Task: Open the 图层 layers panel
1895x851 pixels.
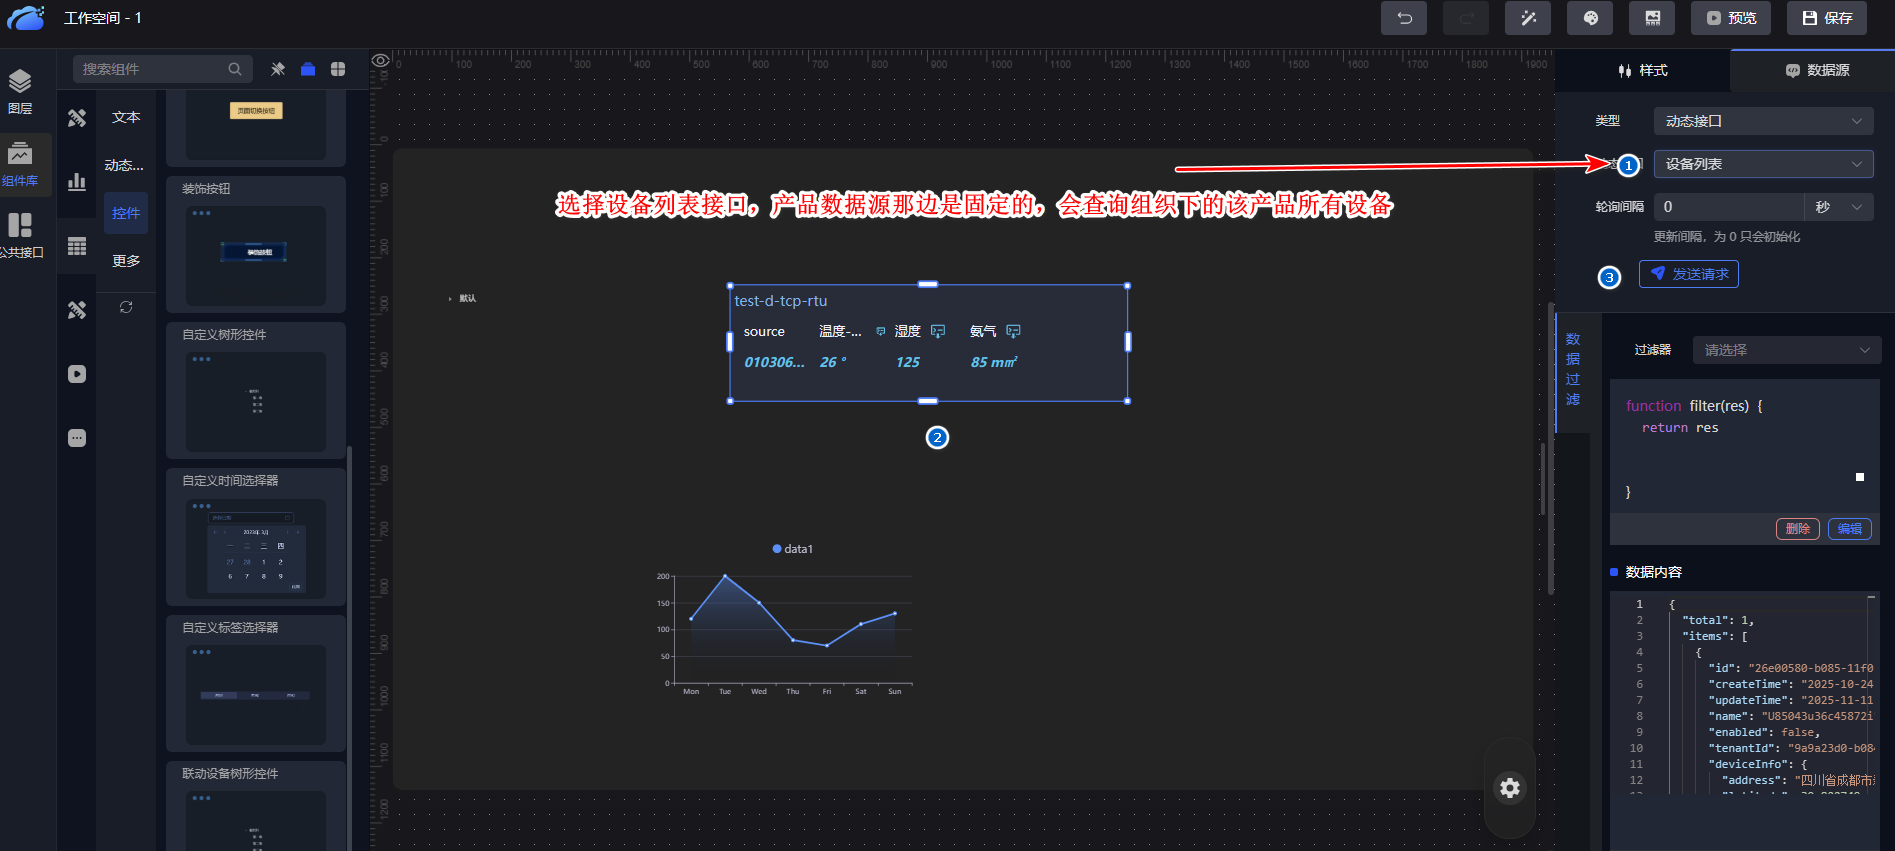Action: 20,91
